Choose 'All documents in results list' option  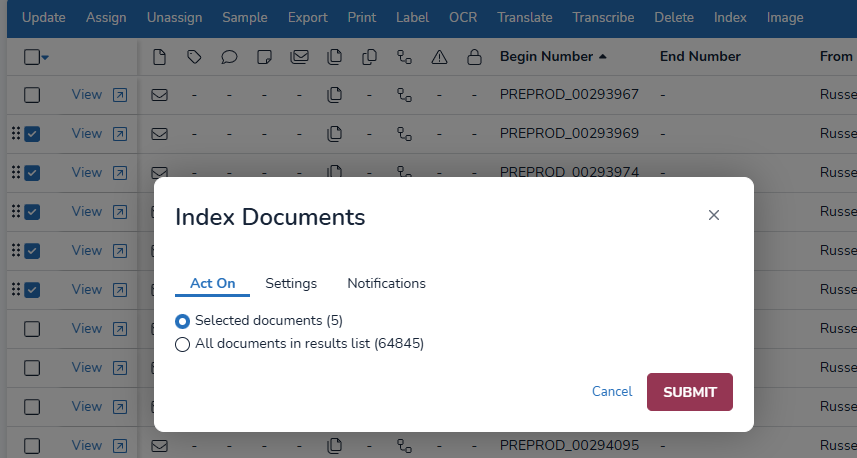click(x=182, y=345)
